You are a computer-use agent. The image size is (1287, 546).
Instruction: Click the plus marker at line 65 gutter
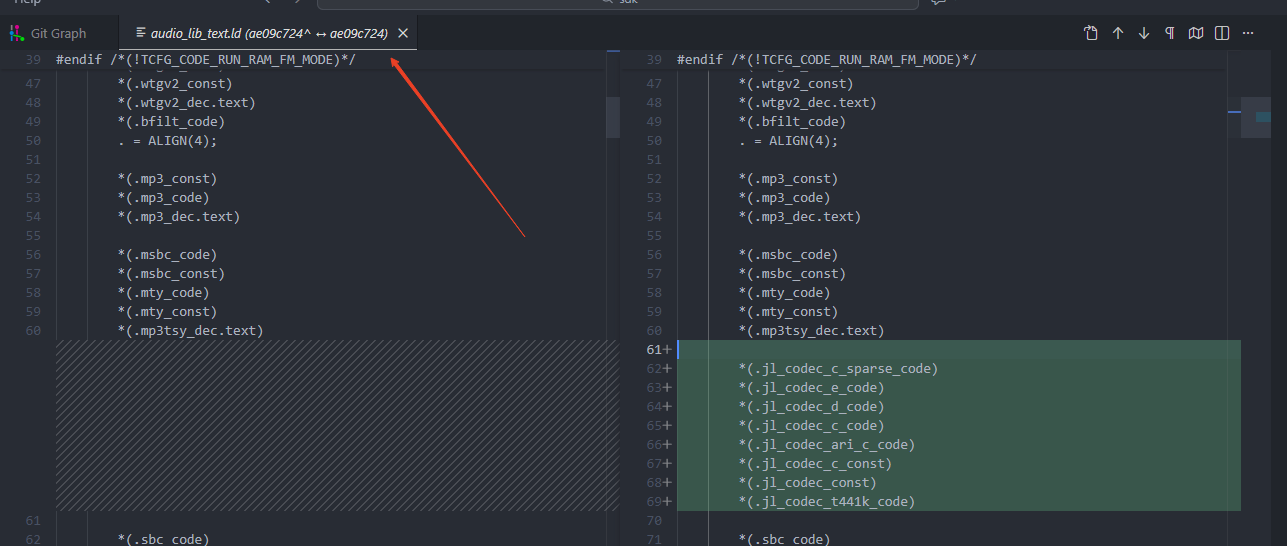[667, 426]
